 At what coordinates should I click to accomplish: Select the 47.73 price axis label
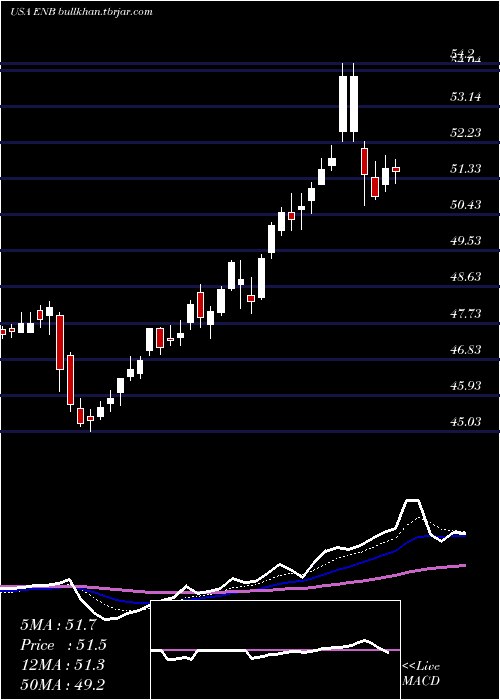point(466,314)
